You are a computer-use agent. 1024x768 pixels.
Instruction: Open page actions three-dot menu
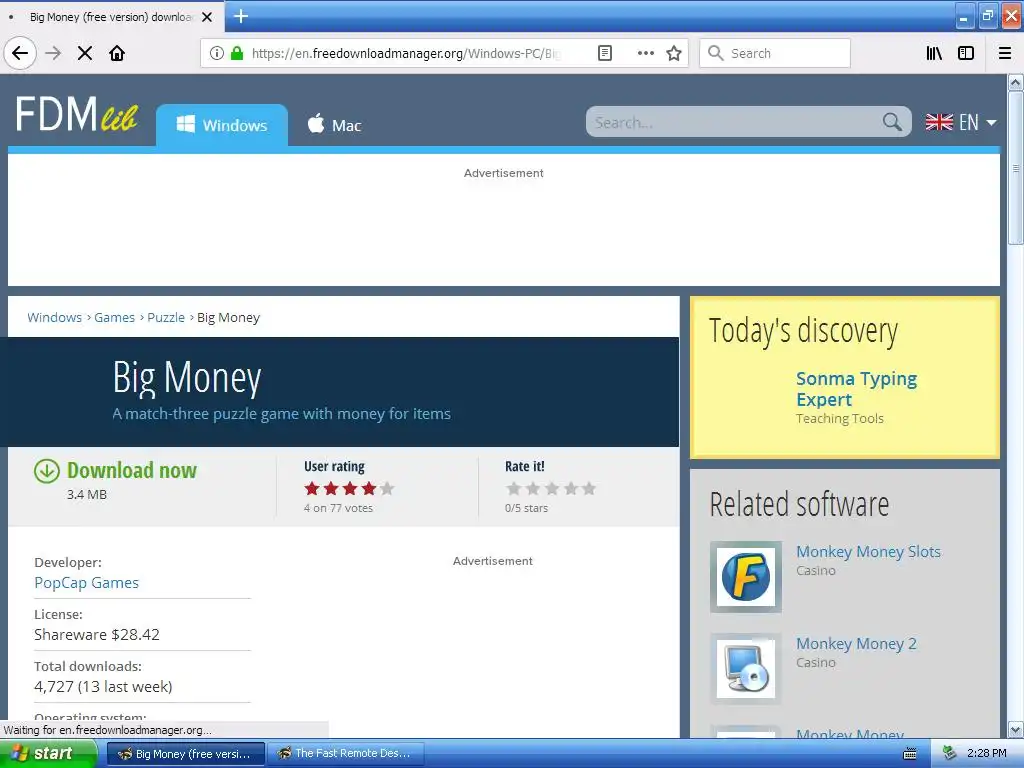coord(645,53)
